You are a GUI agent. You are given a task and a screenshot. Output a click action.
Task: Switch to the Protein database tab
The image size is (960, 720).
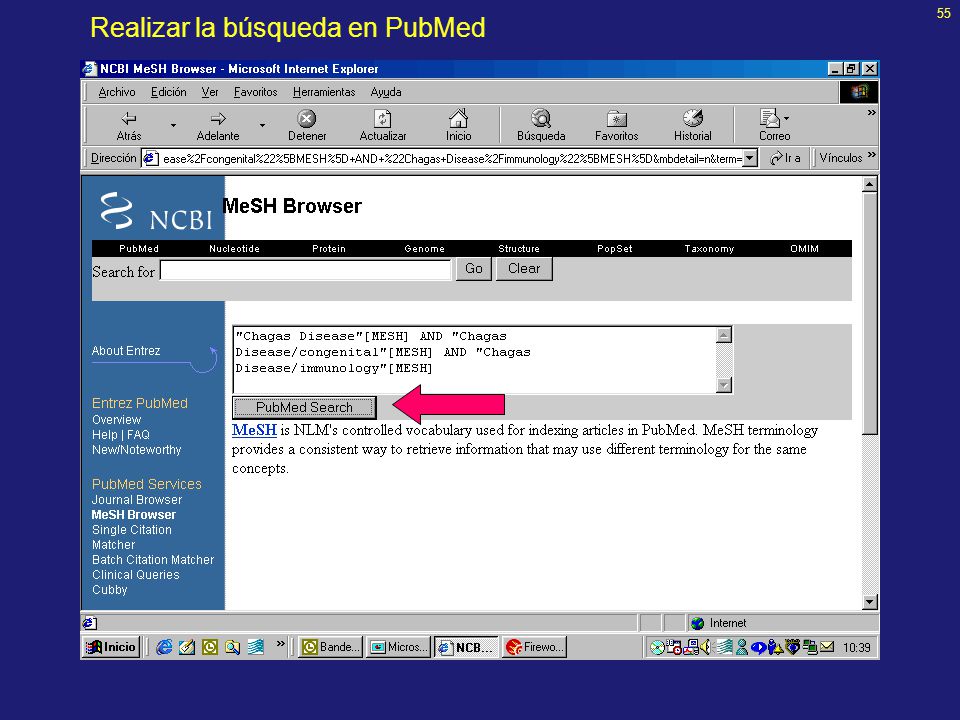pos(329,249)
